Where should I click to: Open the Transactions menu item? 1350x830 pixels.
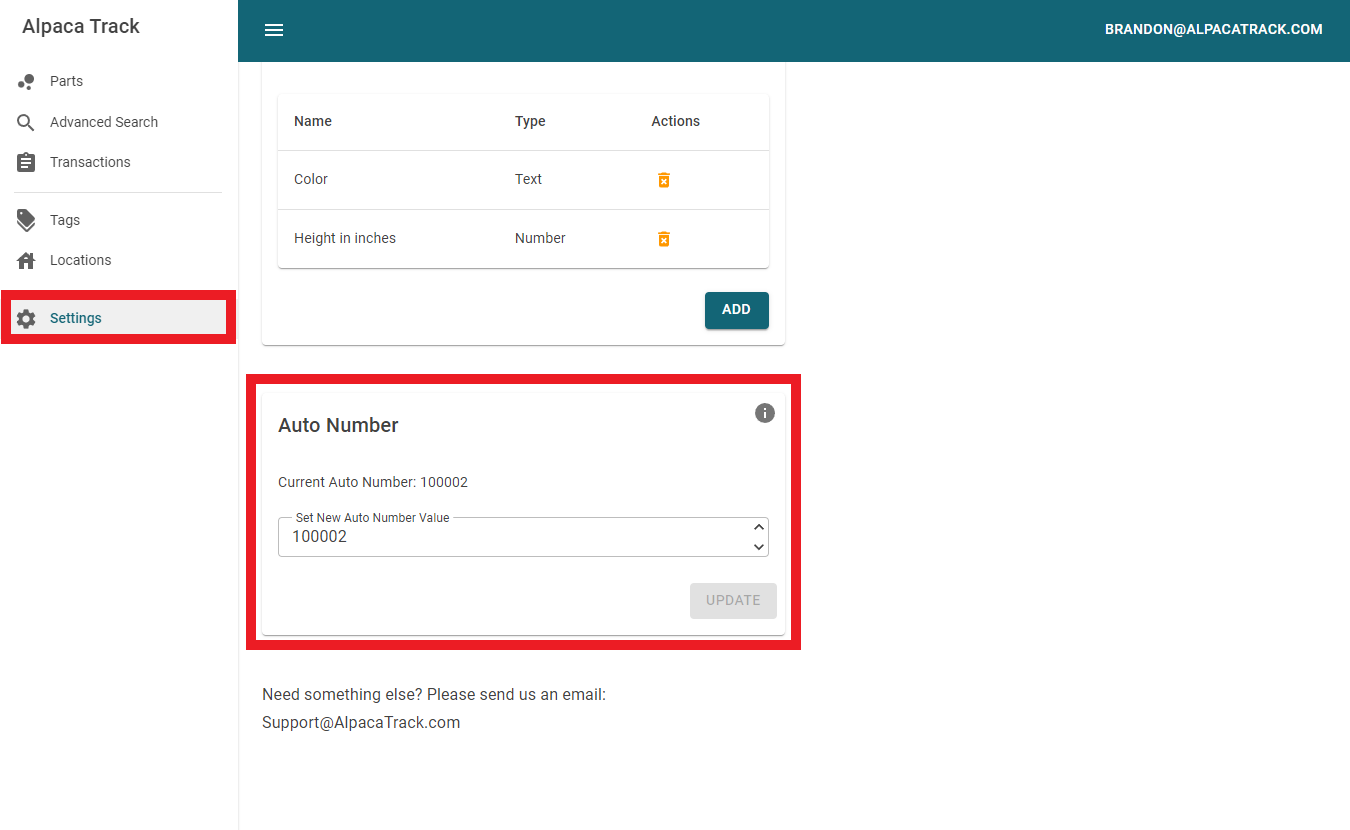(x=90, y=162)
